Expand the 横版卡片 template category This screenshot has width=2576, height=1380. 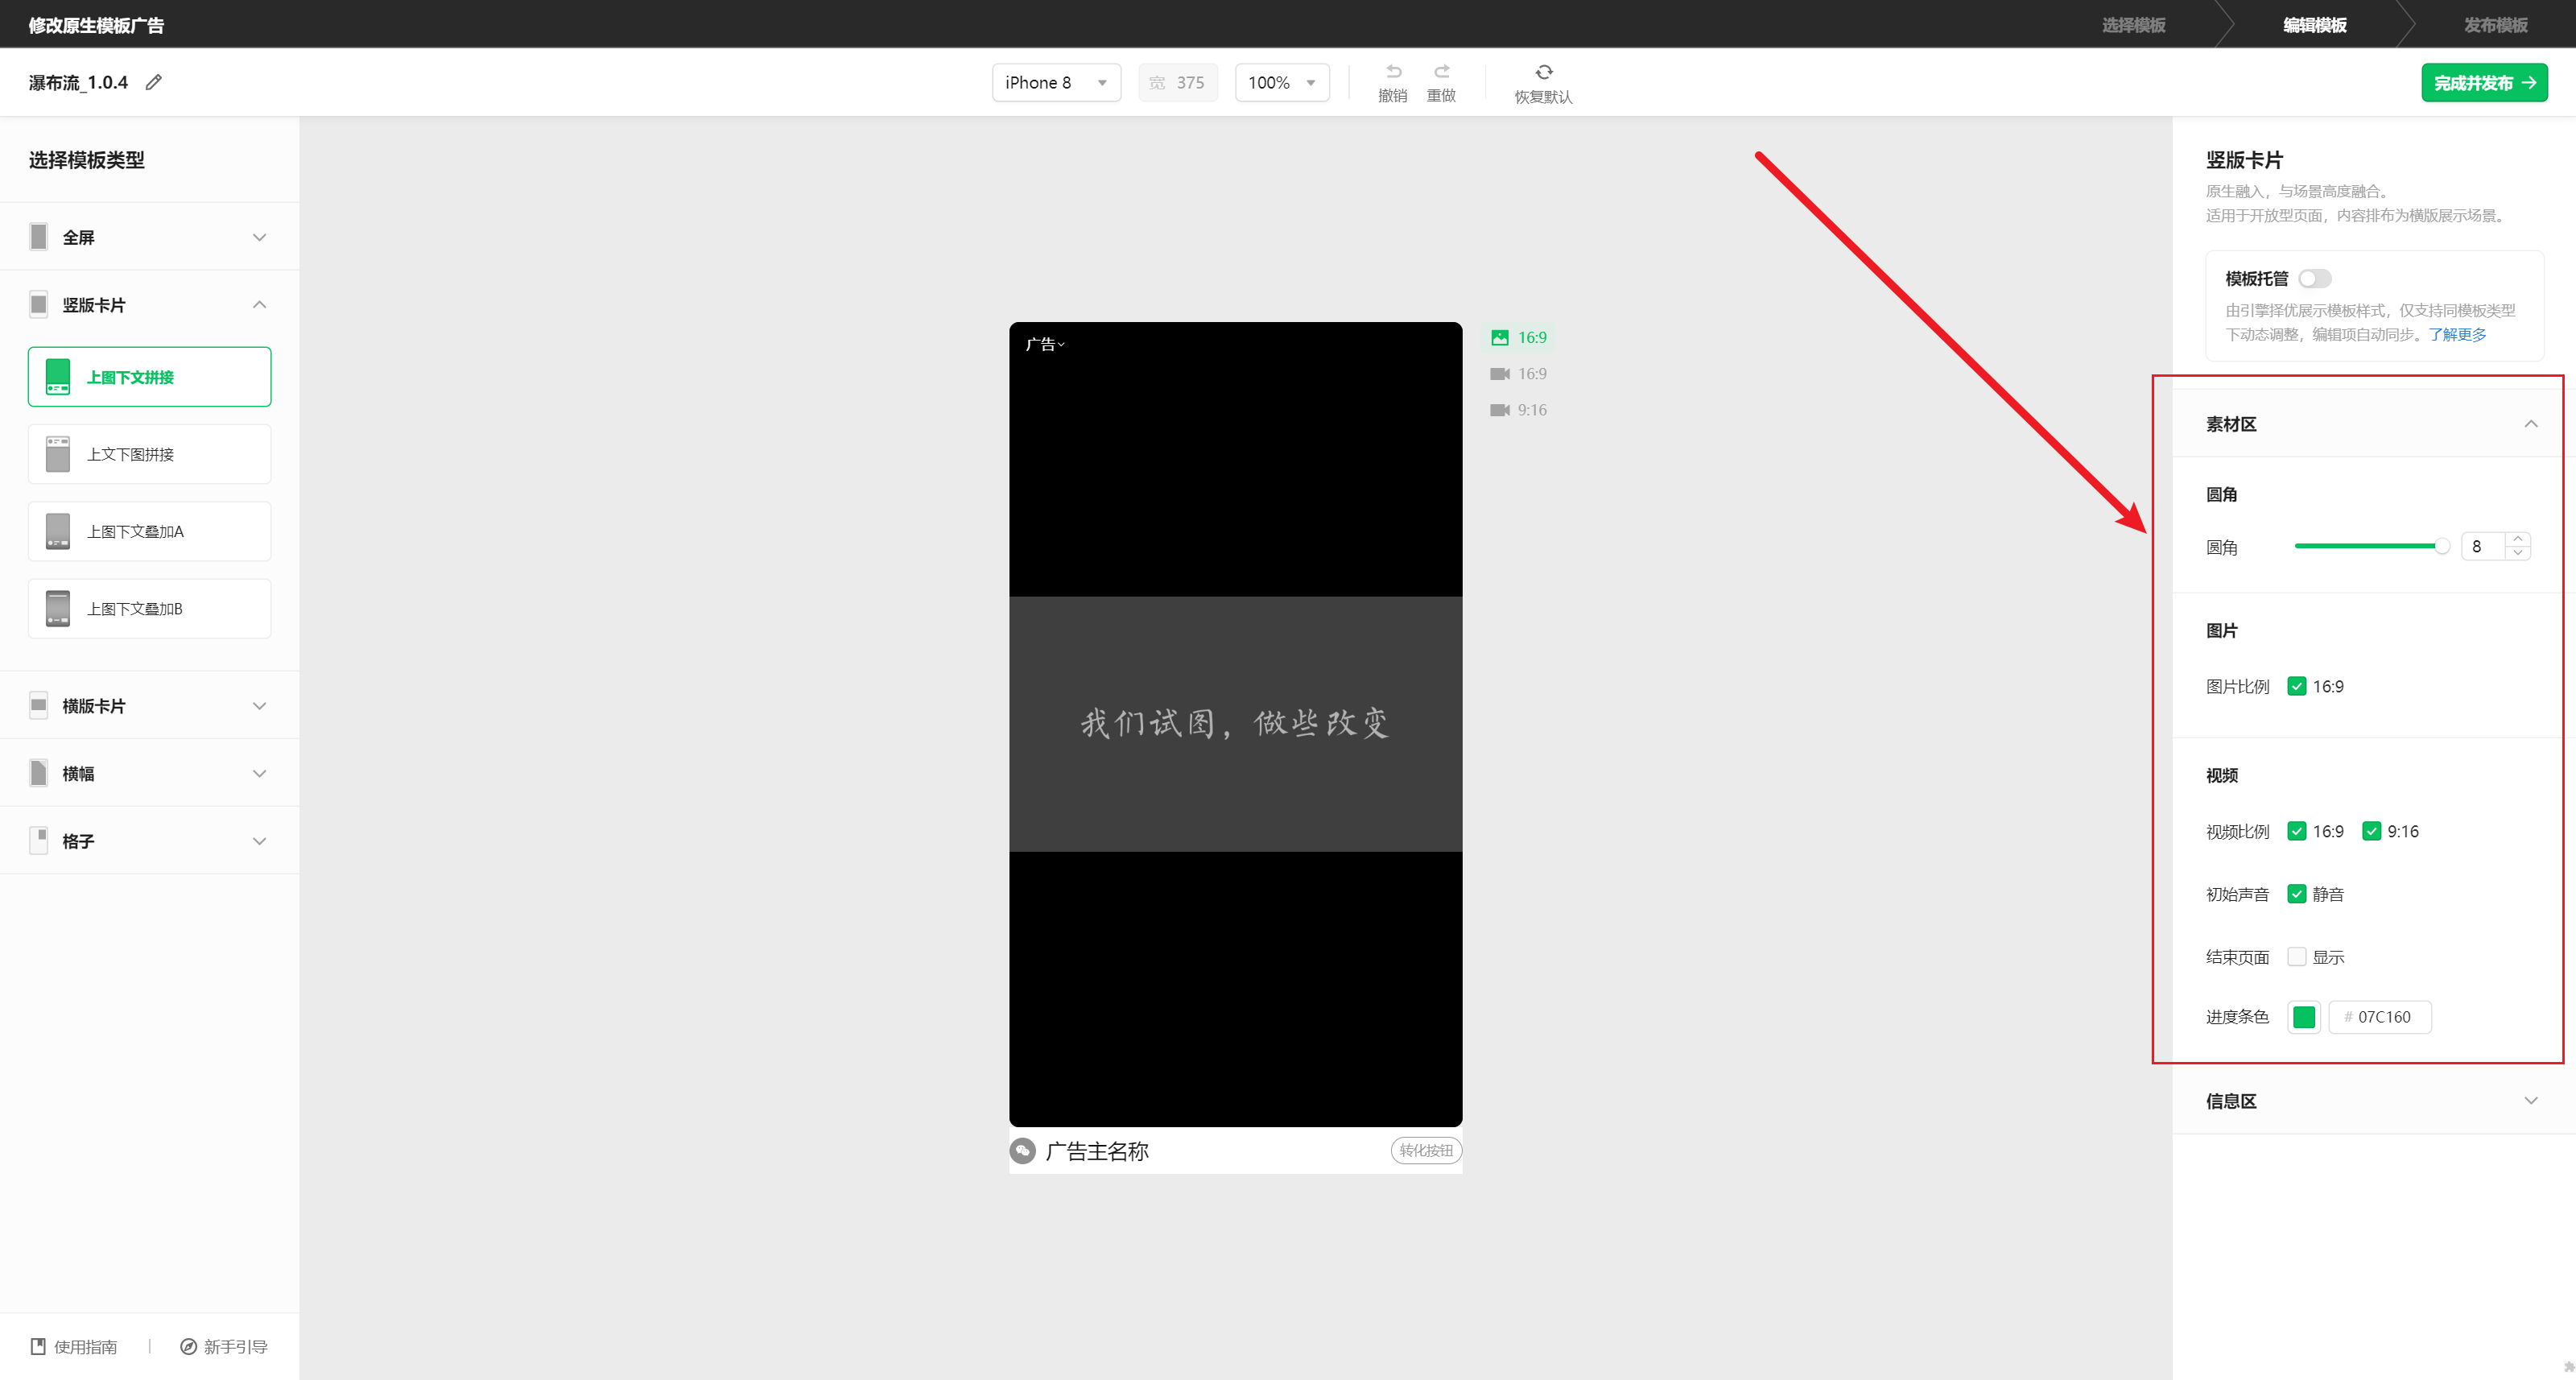[150, 706]
